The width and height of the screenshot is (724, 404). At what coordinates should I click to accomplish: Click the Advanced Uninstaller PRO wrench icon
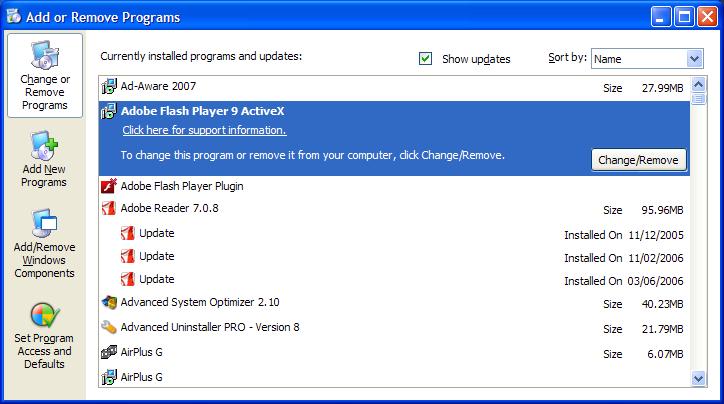pos(109,327)
